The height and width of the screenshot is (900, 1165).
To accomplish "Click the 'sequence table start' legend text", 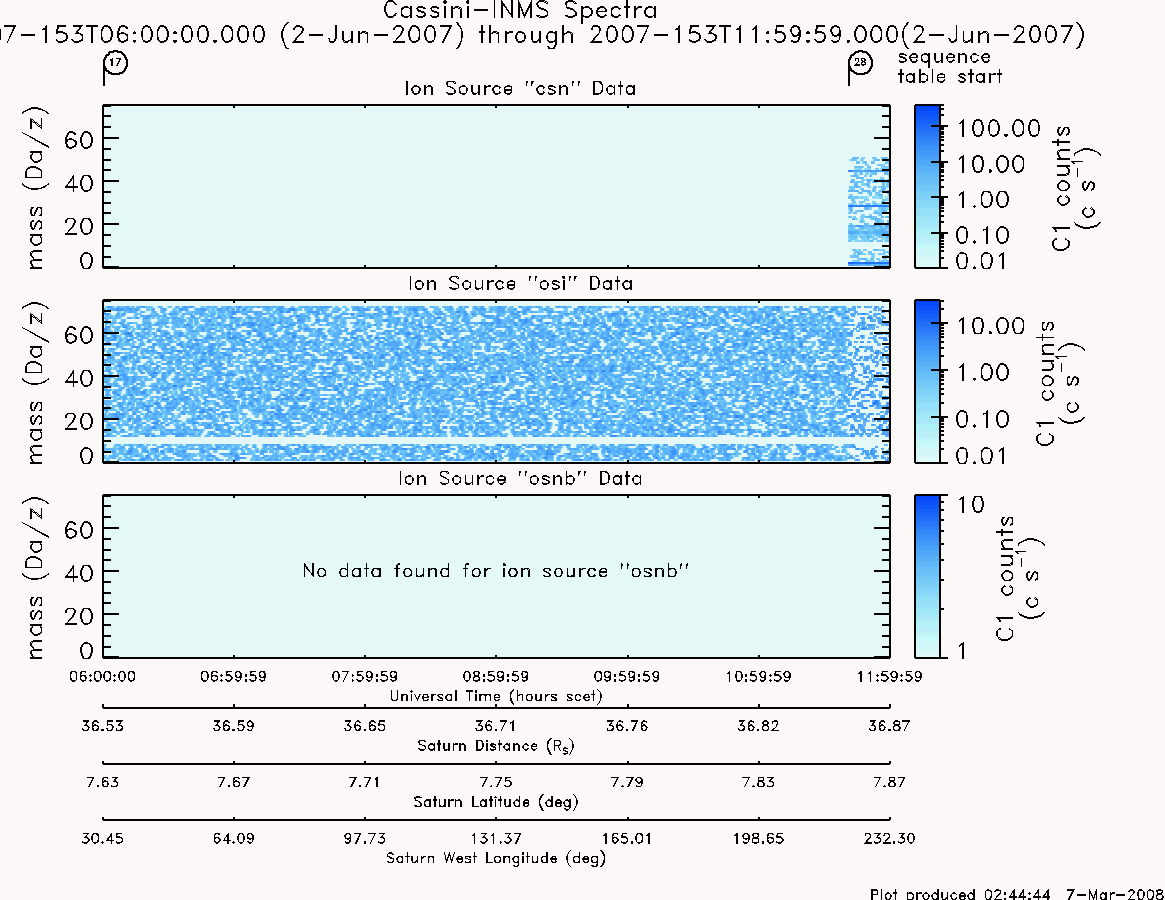I will click(x=950, y=66).
